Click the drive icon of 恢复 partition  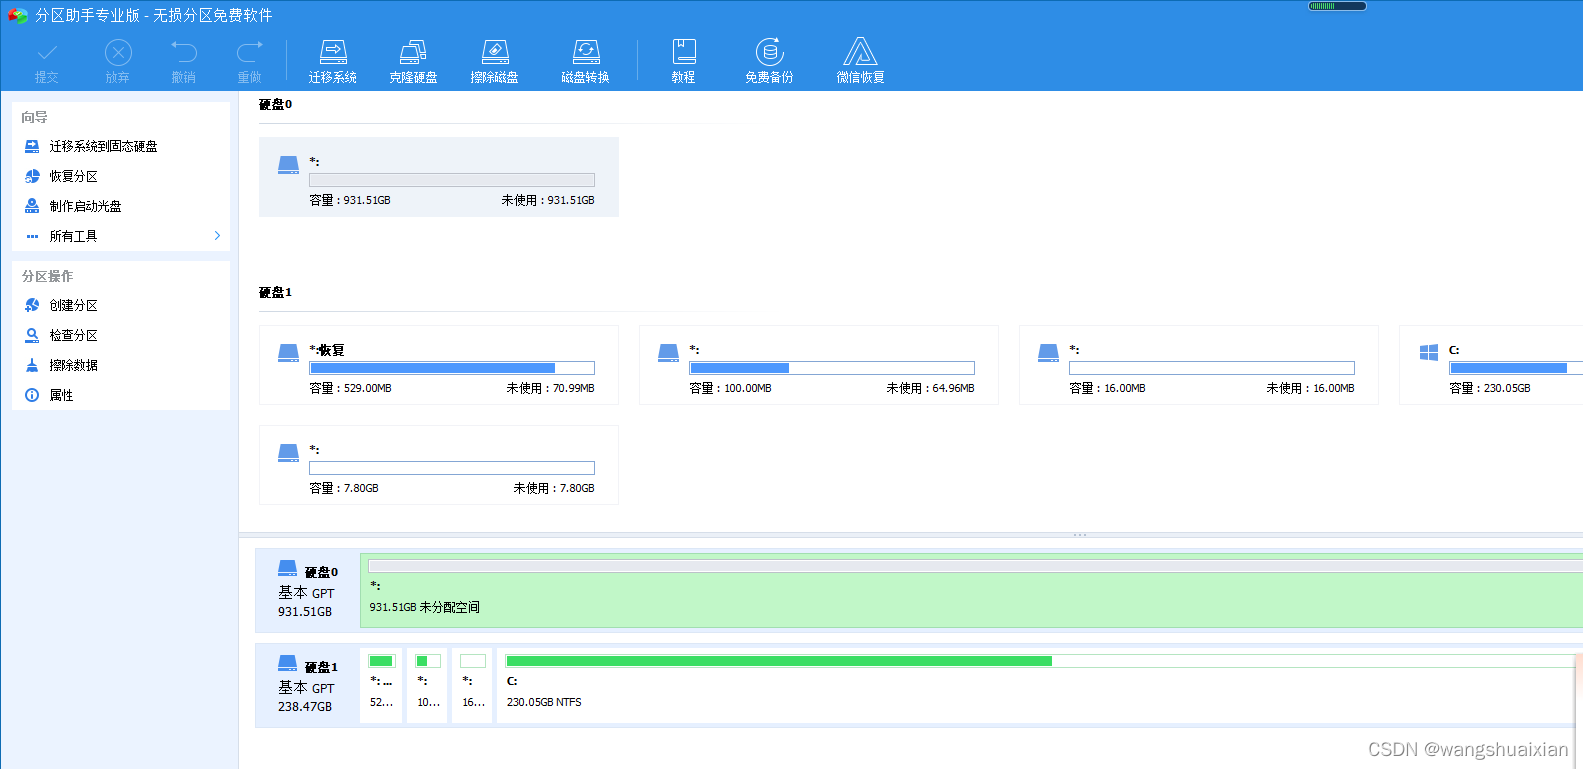(288, 353)
